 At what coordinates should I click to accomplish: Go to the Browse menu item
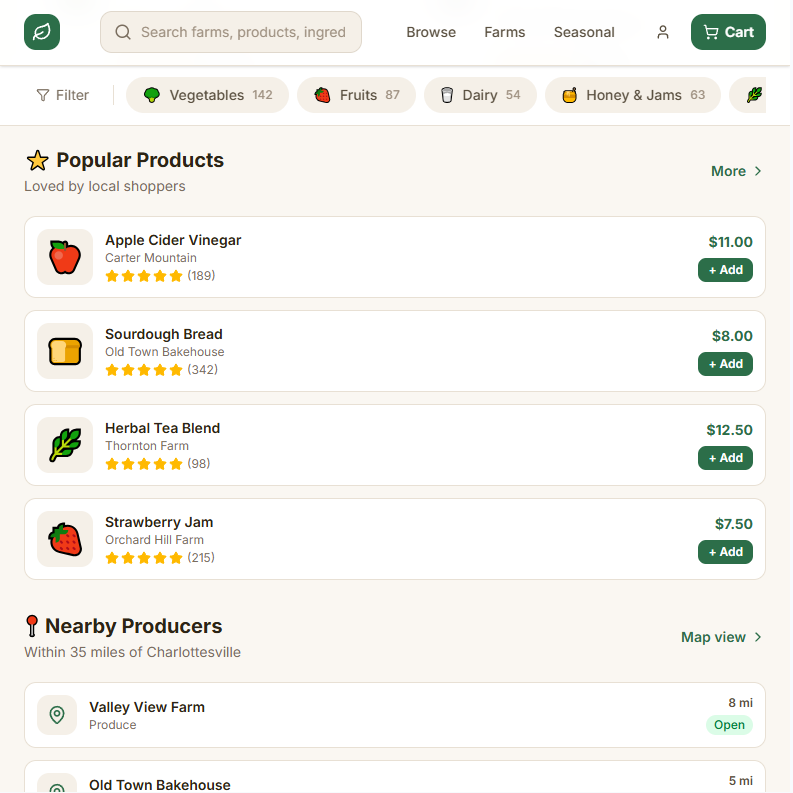(431, 32)
